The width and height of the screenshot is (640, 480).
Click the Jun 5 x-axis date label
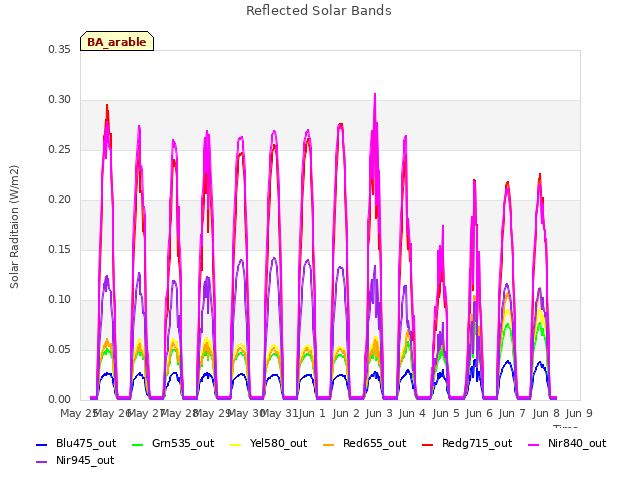tap(446, 413)
